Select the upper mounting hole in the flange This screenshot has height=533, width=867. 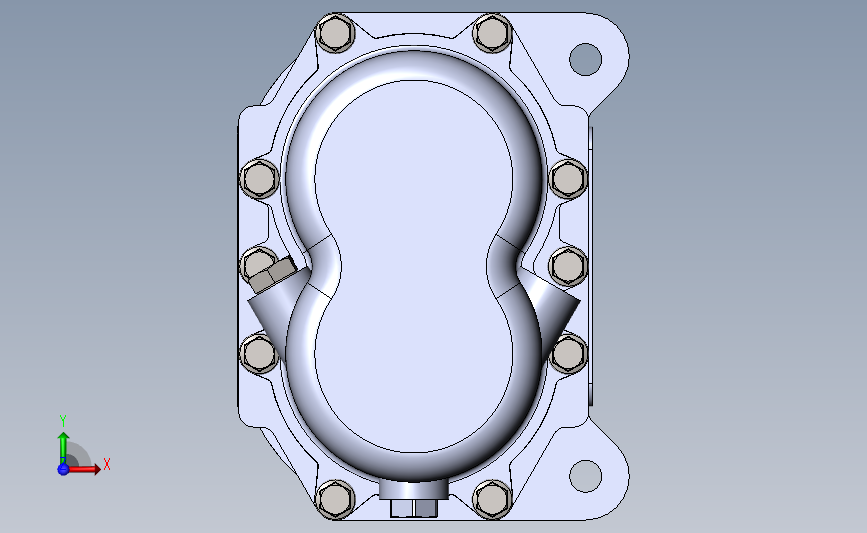(x=585, y=59)
